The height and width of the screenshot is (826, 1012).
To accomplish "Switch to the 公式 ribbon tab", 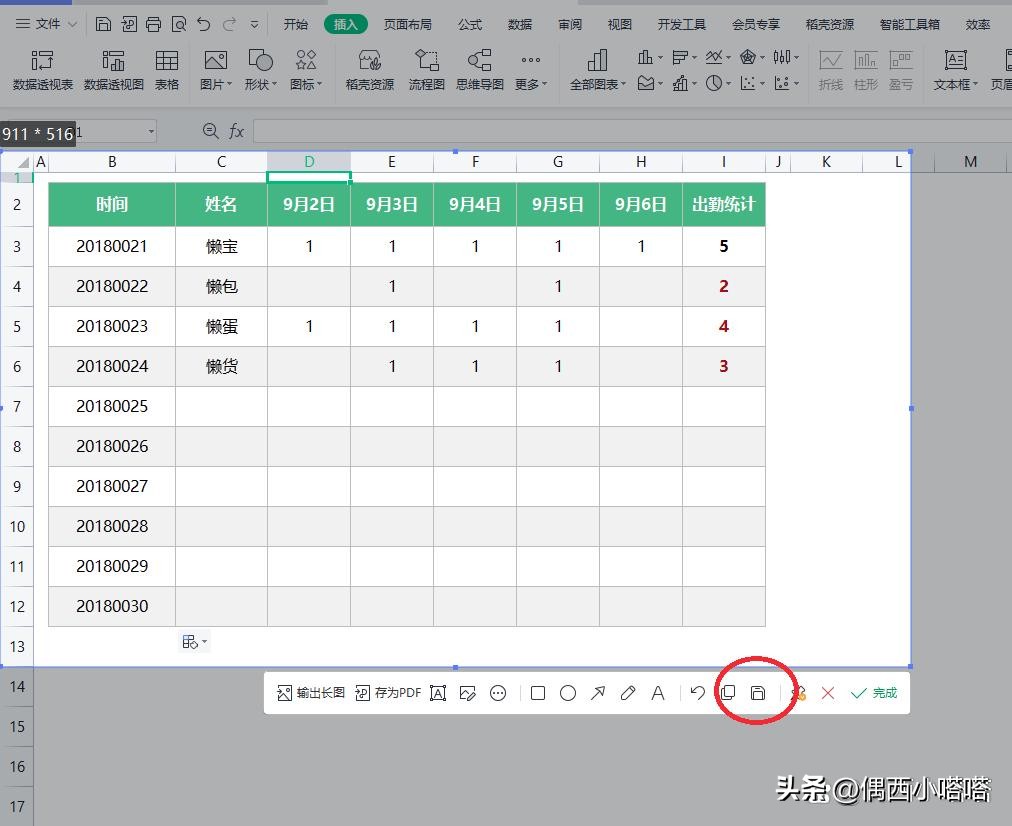I will tap(470, 24).
